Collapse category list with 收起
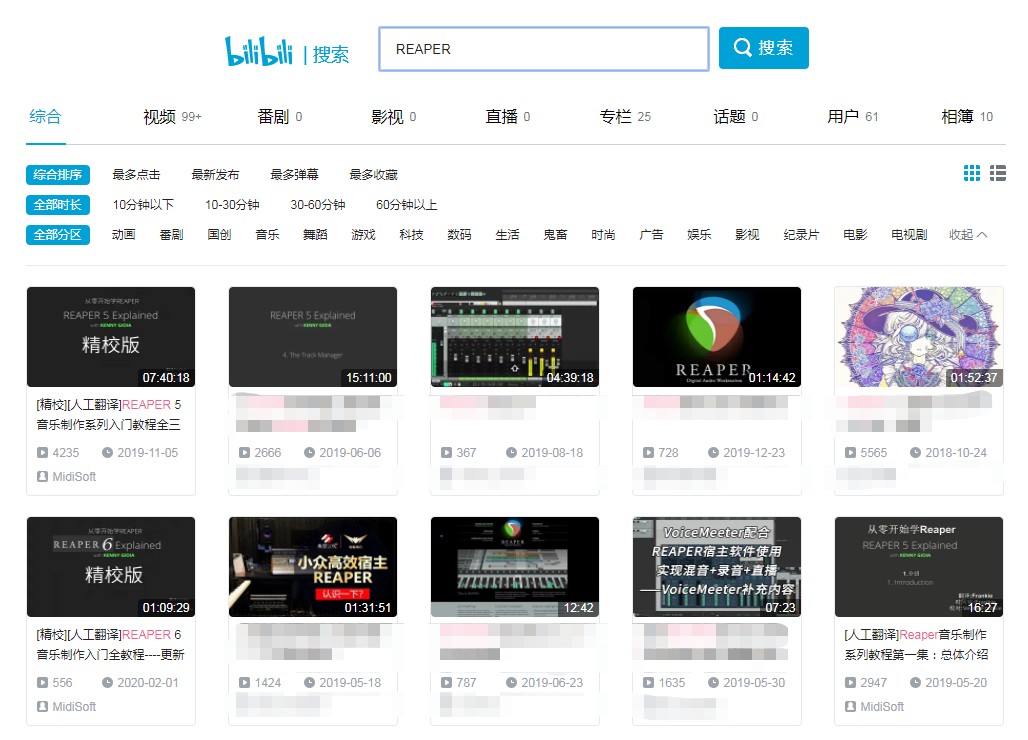Viewport: 1028px width, 740px height. click(x=968, y=235)
